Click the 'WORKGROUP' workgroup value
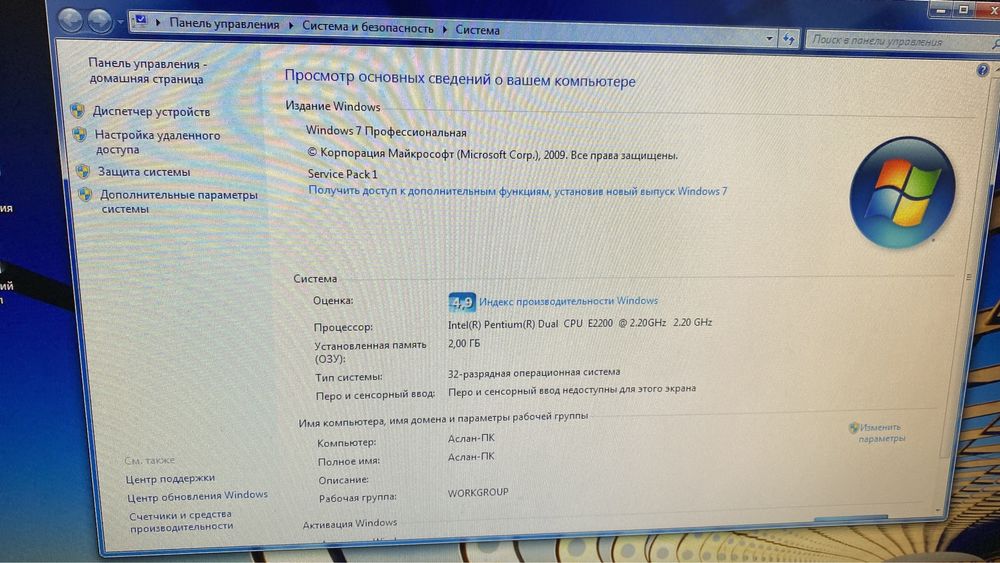This screenshot has width=1000, height=563. (x=478, y=493)
